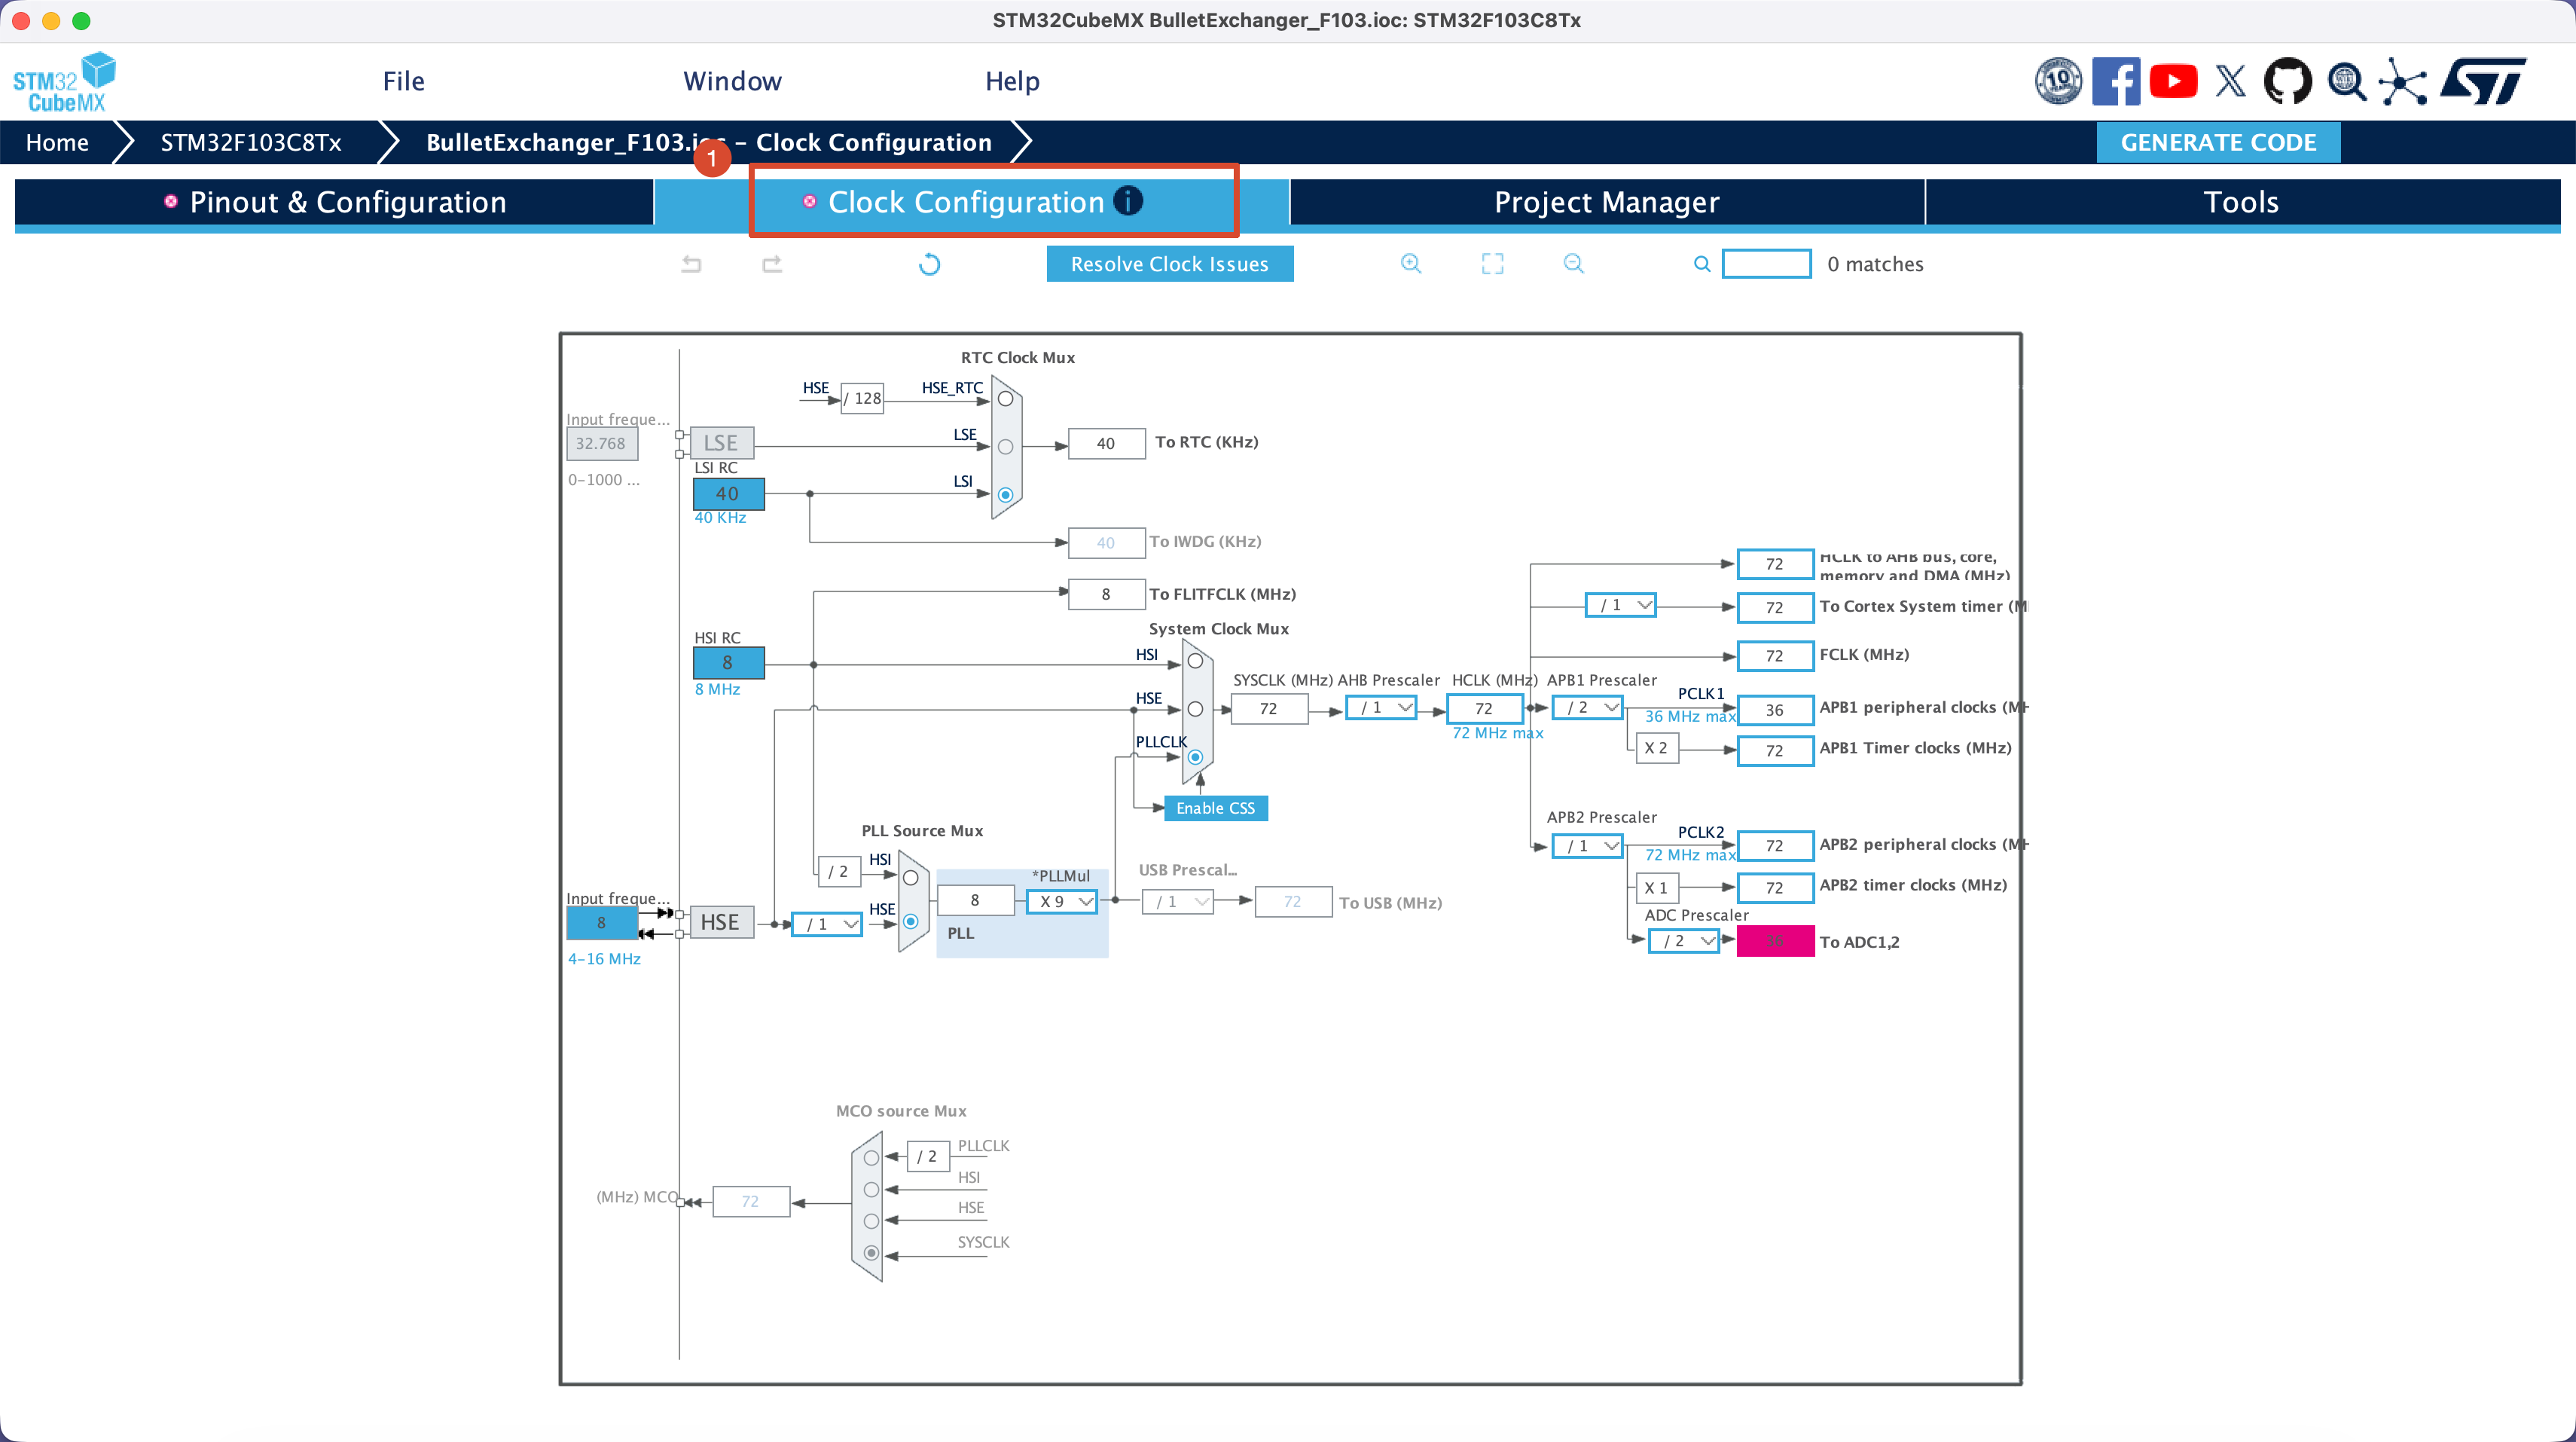The width and height of the screenshot is (2576, 1442).
Task: Click the GENERATE CODE button
Action: tap(2218, 142)
